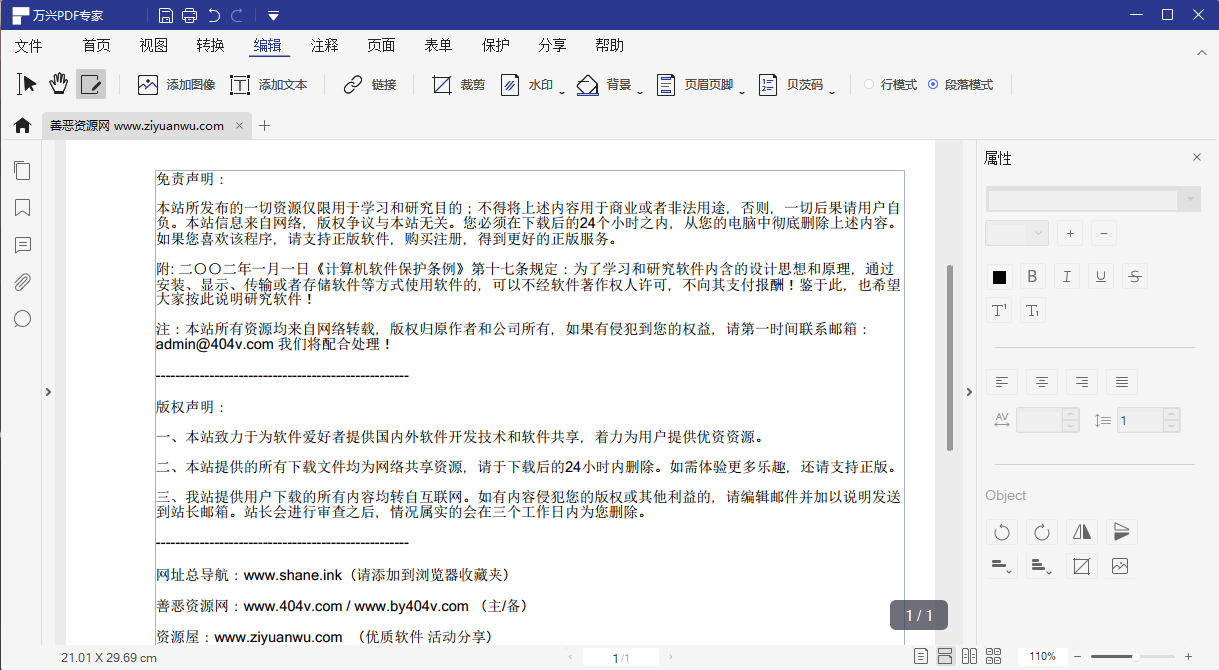Apply italic formatting in the properties panel
The width and height of the screenshot is (1219, 670).
click(x=1066, y=276)
